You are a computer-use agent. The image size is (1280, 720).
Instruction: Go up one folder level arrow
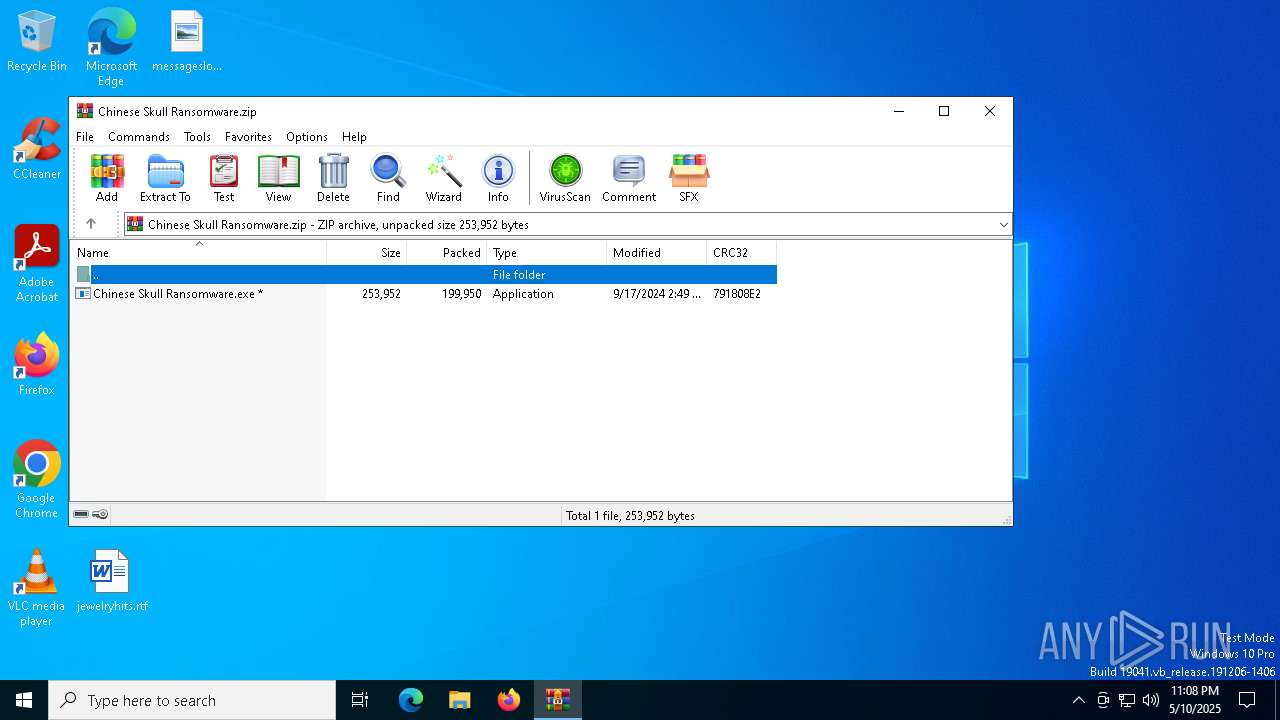pyautogui.click(x=91, y=224)
